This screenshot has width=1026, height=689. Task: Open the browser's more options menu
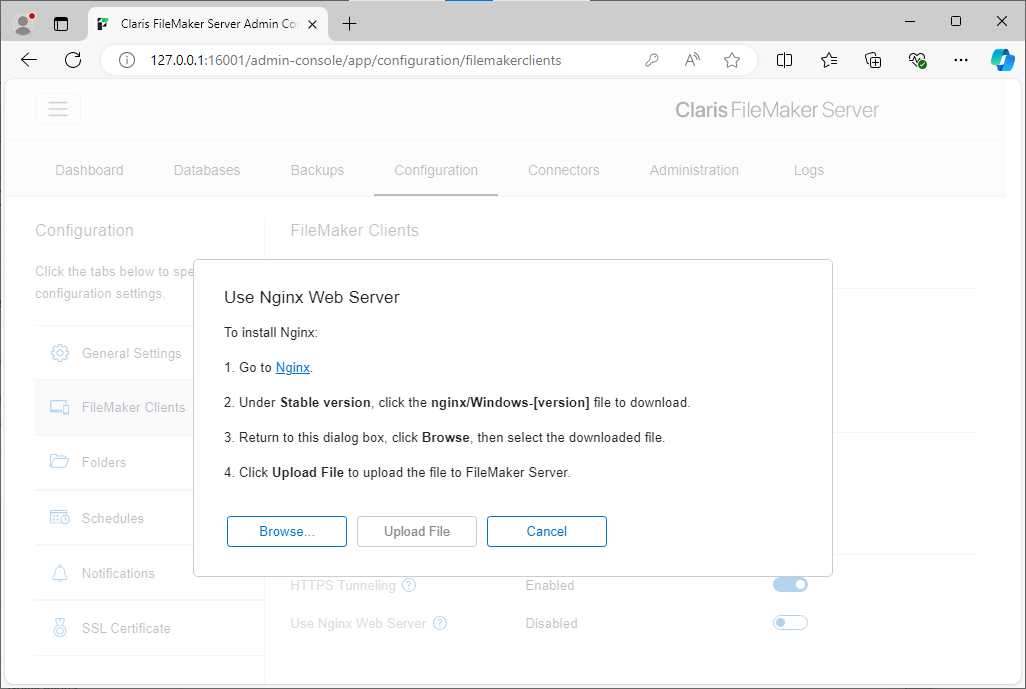tap(960, 60)
